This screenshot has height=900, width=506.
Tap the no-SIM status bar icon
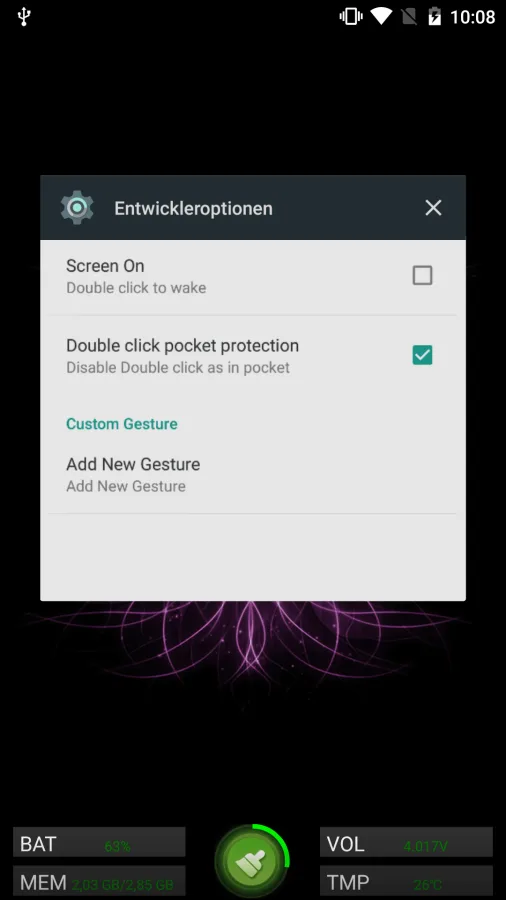click(x=409, y=17)
